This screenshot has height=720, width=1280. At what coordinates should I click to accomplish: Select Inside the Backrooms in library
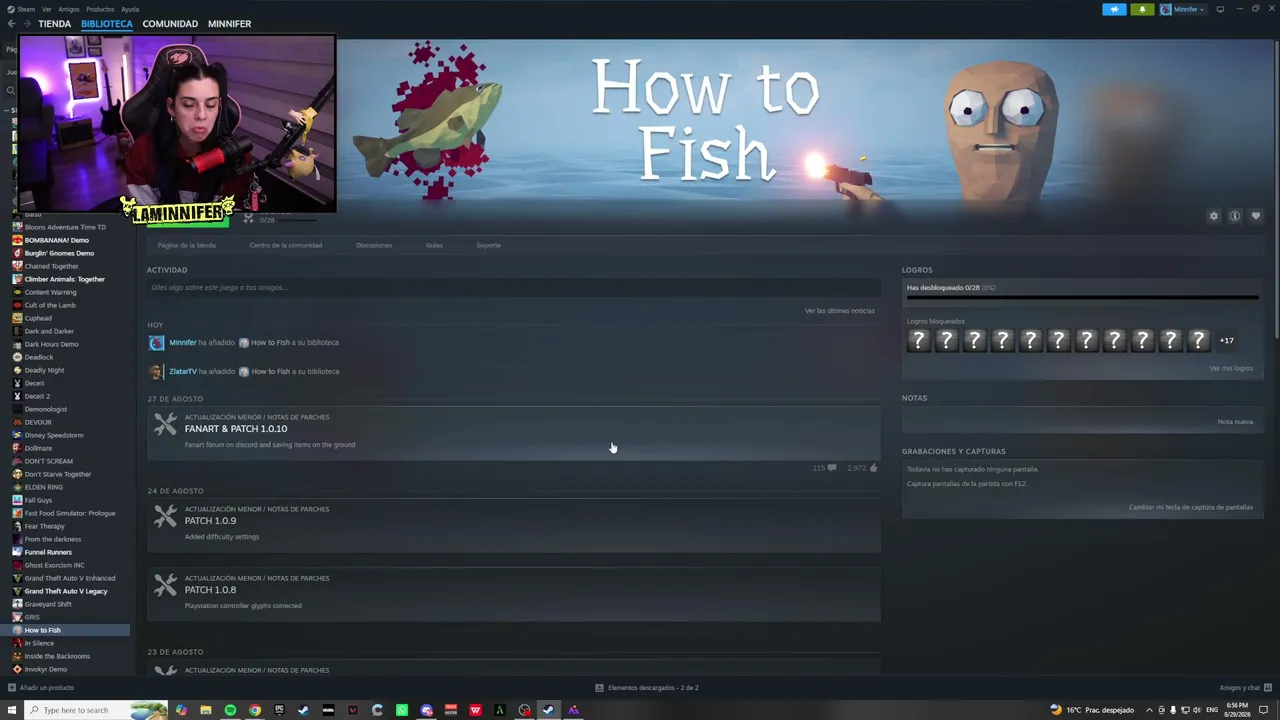(x=57, y=656)
